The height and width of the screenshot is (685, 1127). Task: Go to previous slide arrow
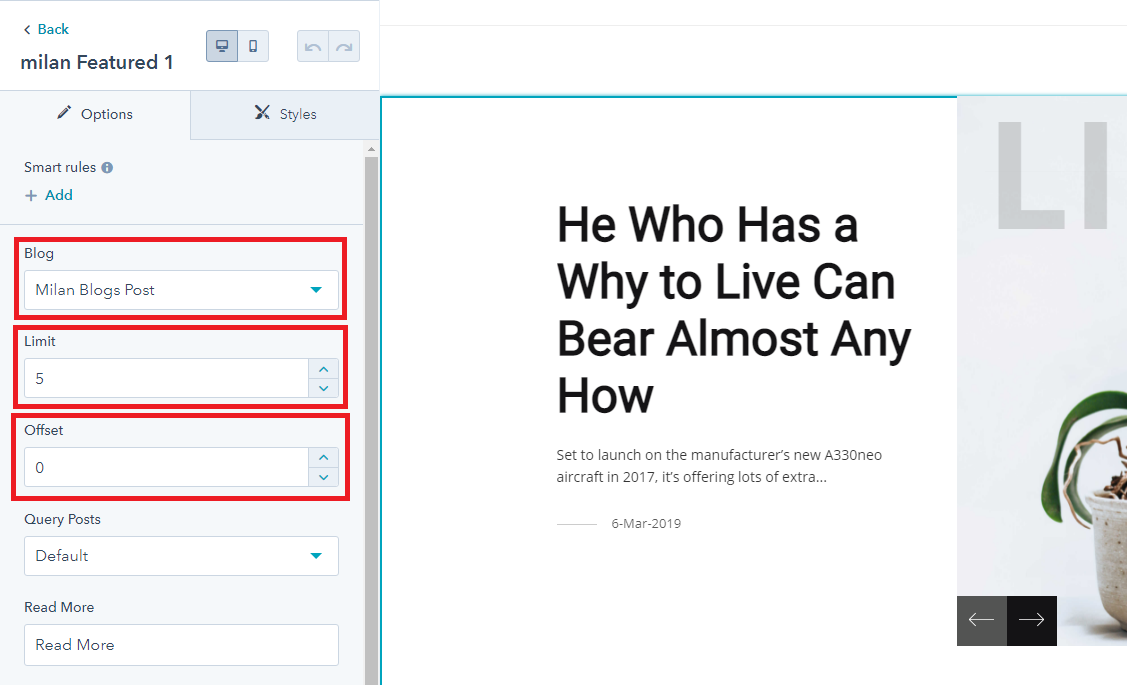981,620
